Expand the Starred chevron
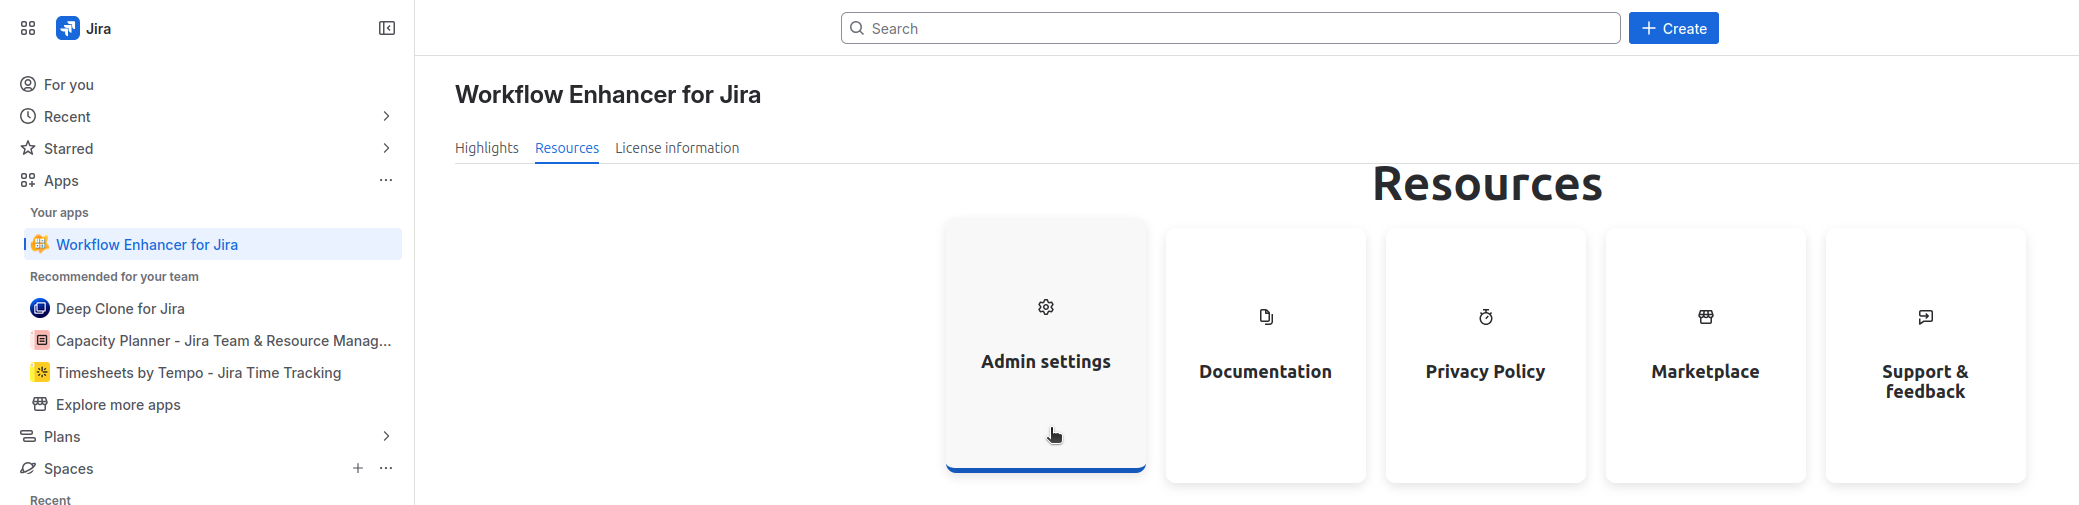 click(x=386, y=148)
